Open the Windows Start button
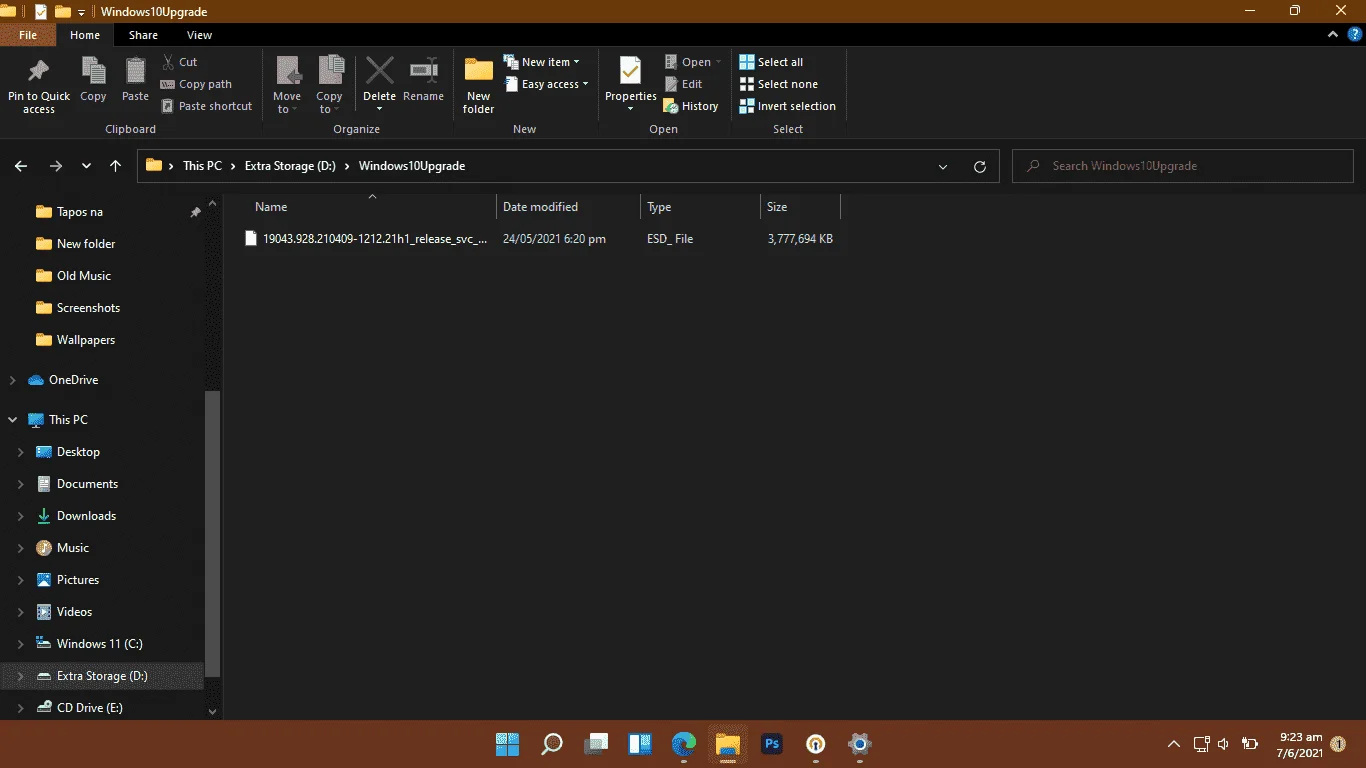Screen dimensions: 1366x768 coord(507,744)
